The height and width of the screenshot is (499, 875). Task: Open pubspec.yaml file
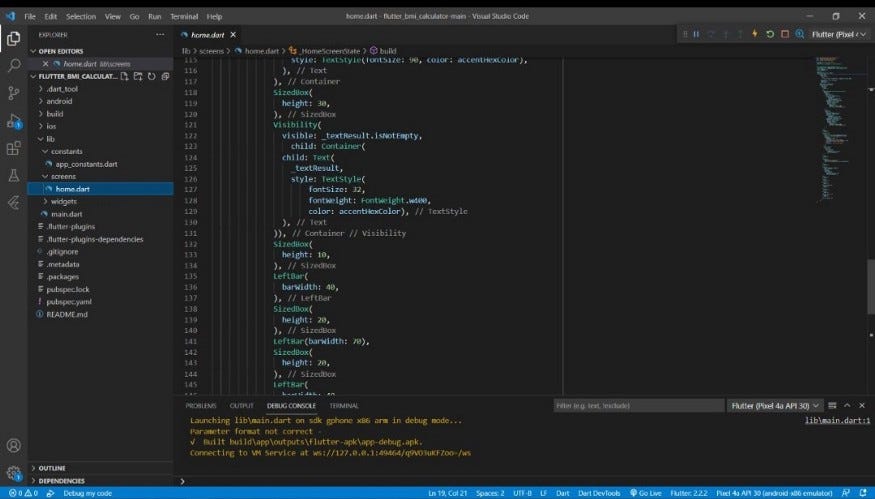coord(69,301)
